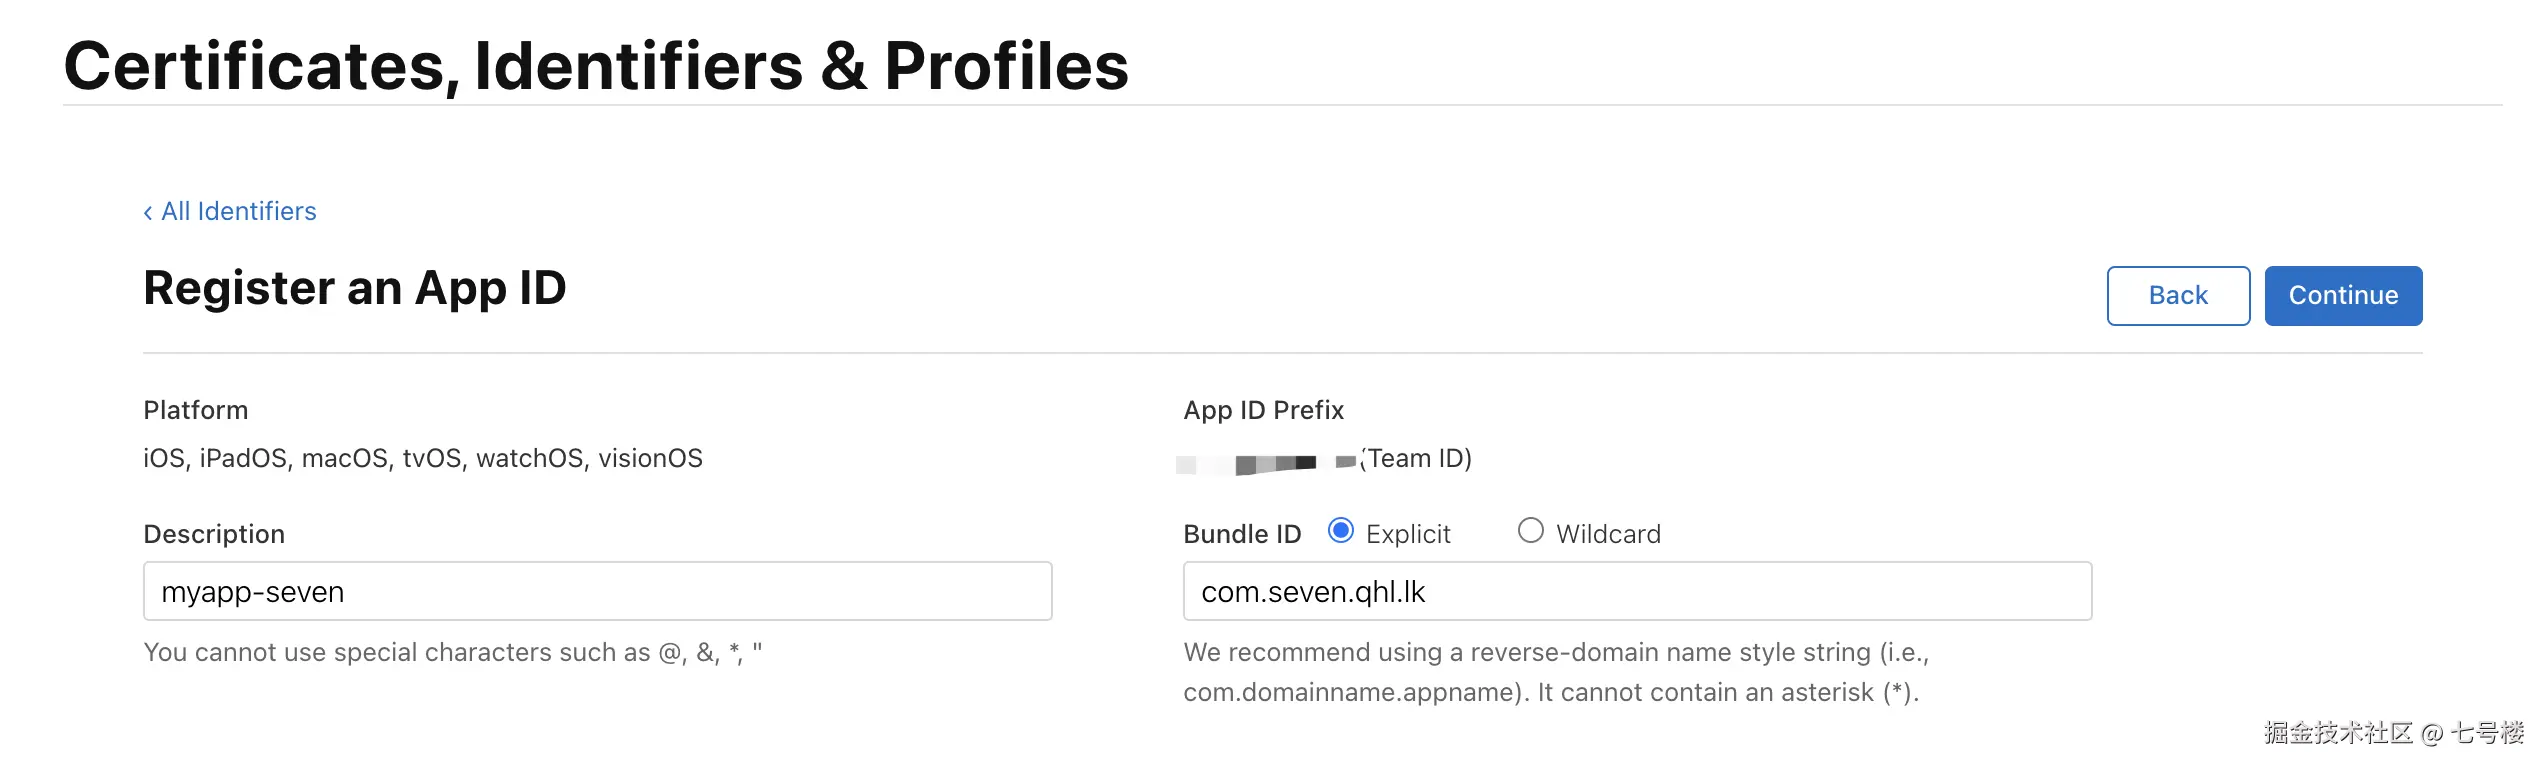Image resolution: width=2546 pixels, height=768 pixels.
Task: Click the Register an App ID heading
Action: point(355,288)
